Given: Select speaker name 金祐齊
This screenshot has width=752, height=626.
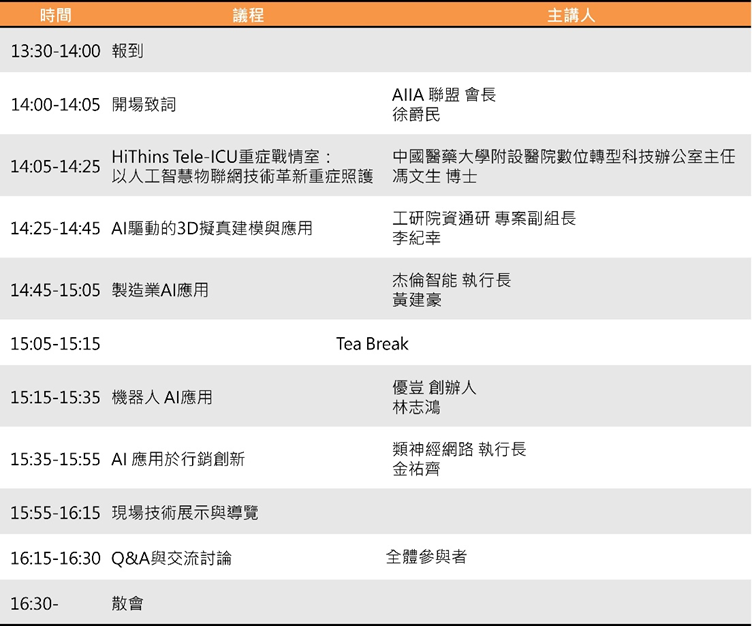Looking at the screenshot, I should coord(416,469).
